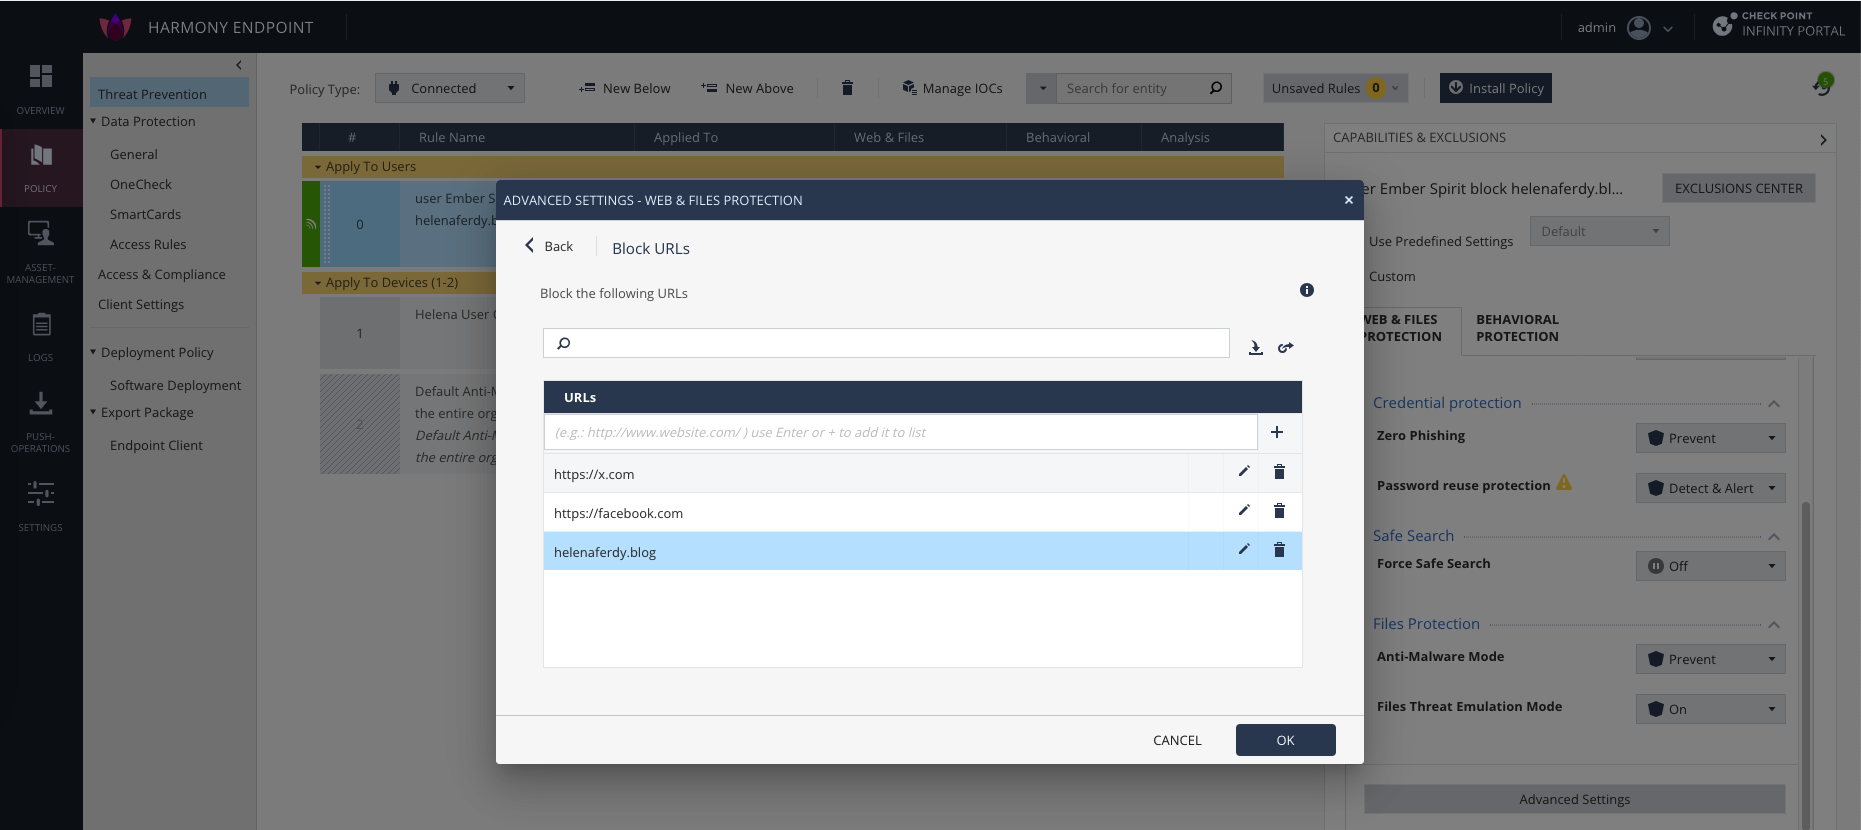Click the Cancel button
The image size is (1861, 830).
click(x=1177, y=740)
